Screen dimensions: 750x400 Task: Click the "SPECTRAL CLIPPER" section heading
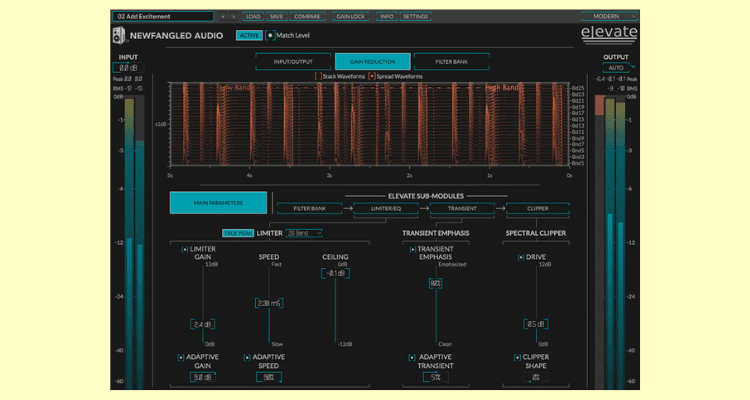click(x=536, y=233)
